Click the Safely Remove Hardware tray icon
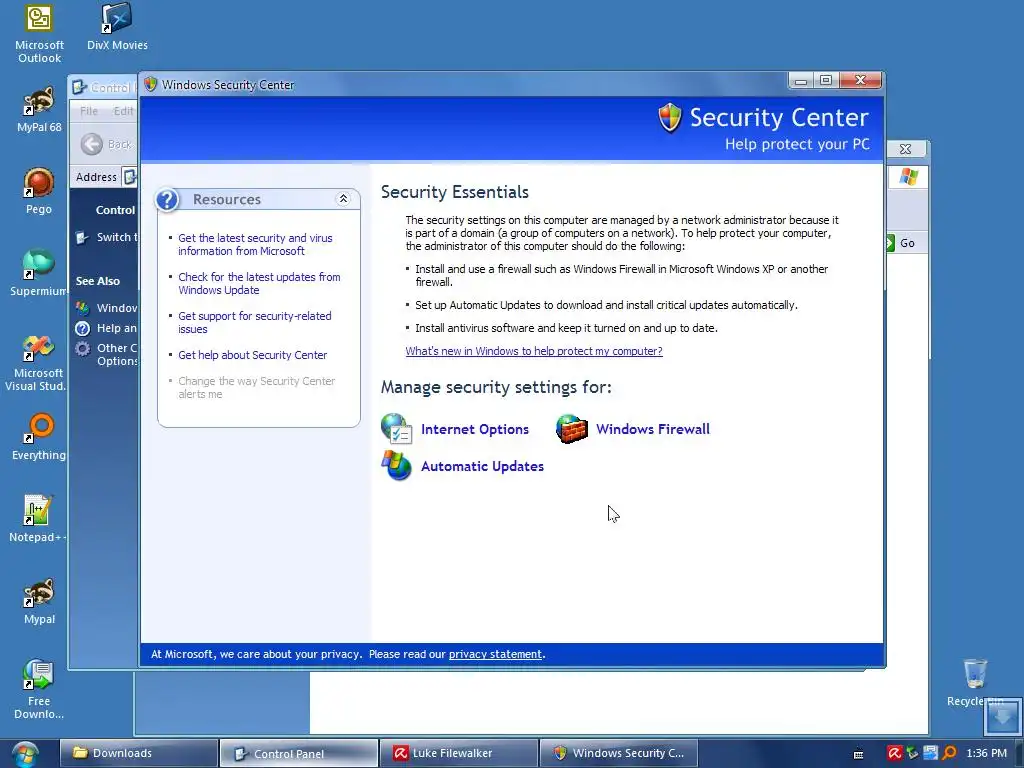The image size is (1024, 768). (x=912, y=753)
